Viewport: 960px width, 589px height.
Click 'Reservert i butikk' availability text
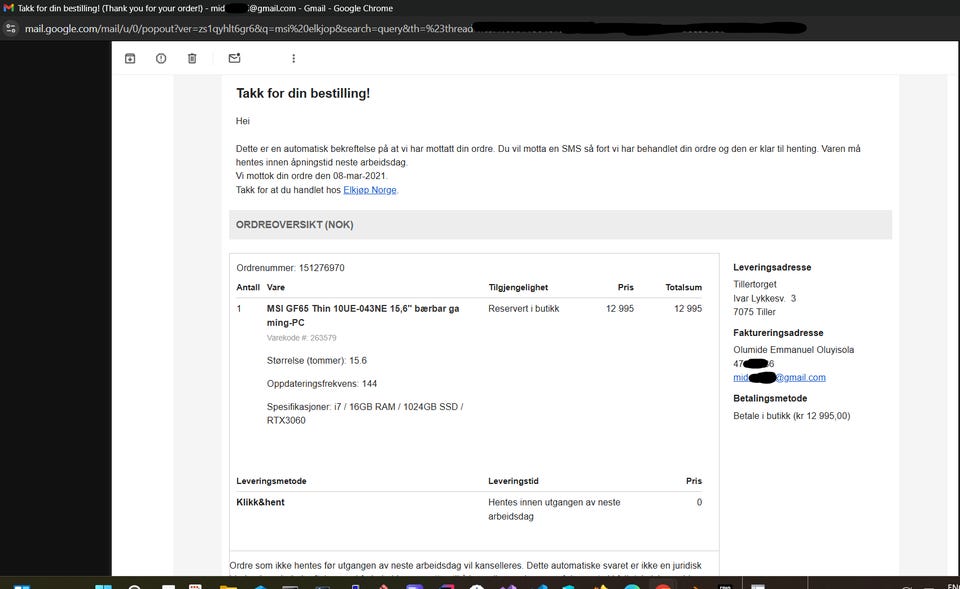click(x=523, y=309)
